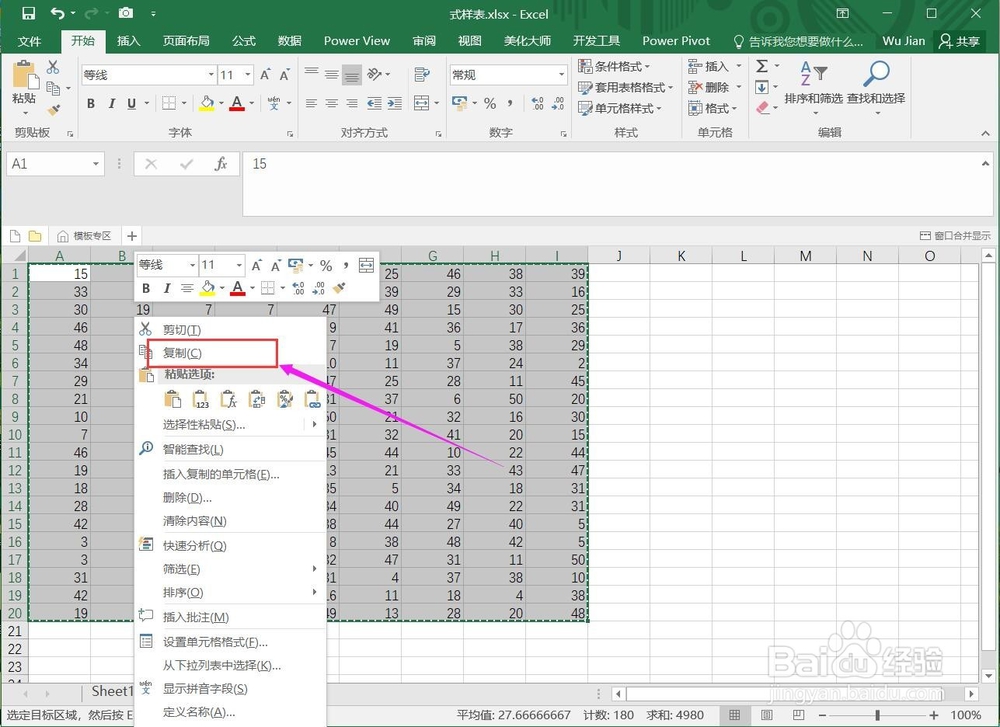The image size is (1000, 727).
Task: Click the Format Painter brush in clipboard group
Action: [54, 110]
